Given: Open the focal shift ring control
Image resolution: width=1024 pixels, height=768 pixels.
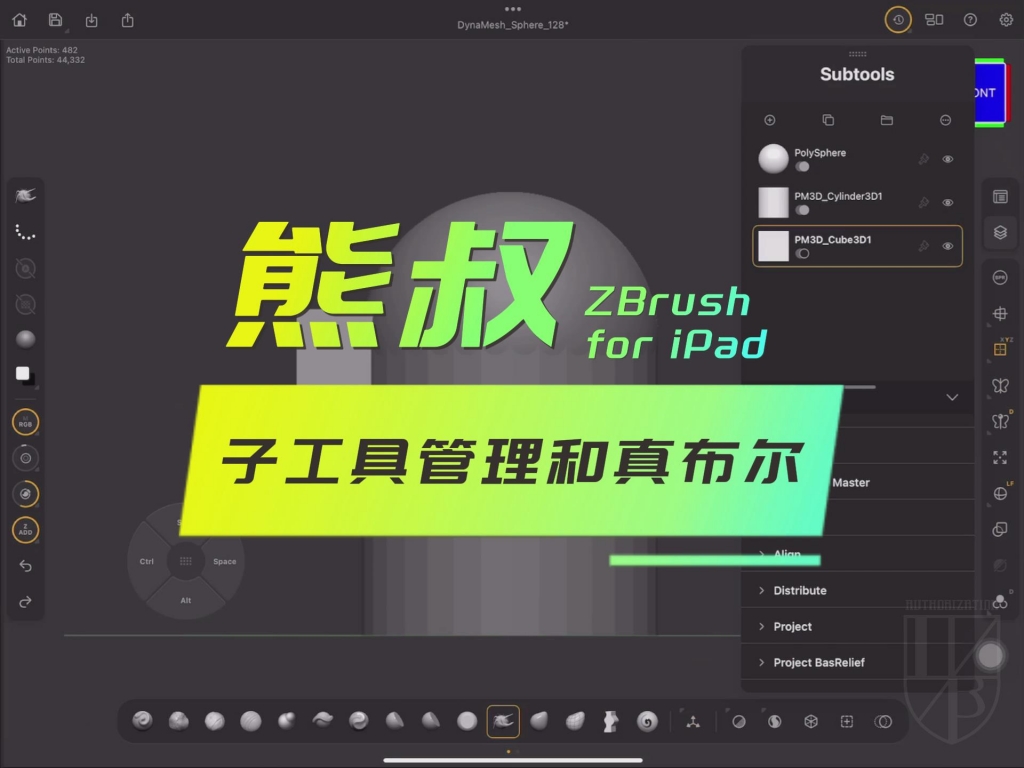Looking at the screenshot, I should point(25,494).
